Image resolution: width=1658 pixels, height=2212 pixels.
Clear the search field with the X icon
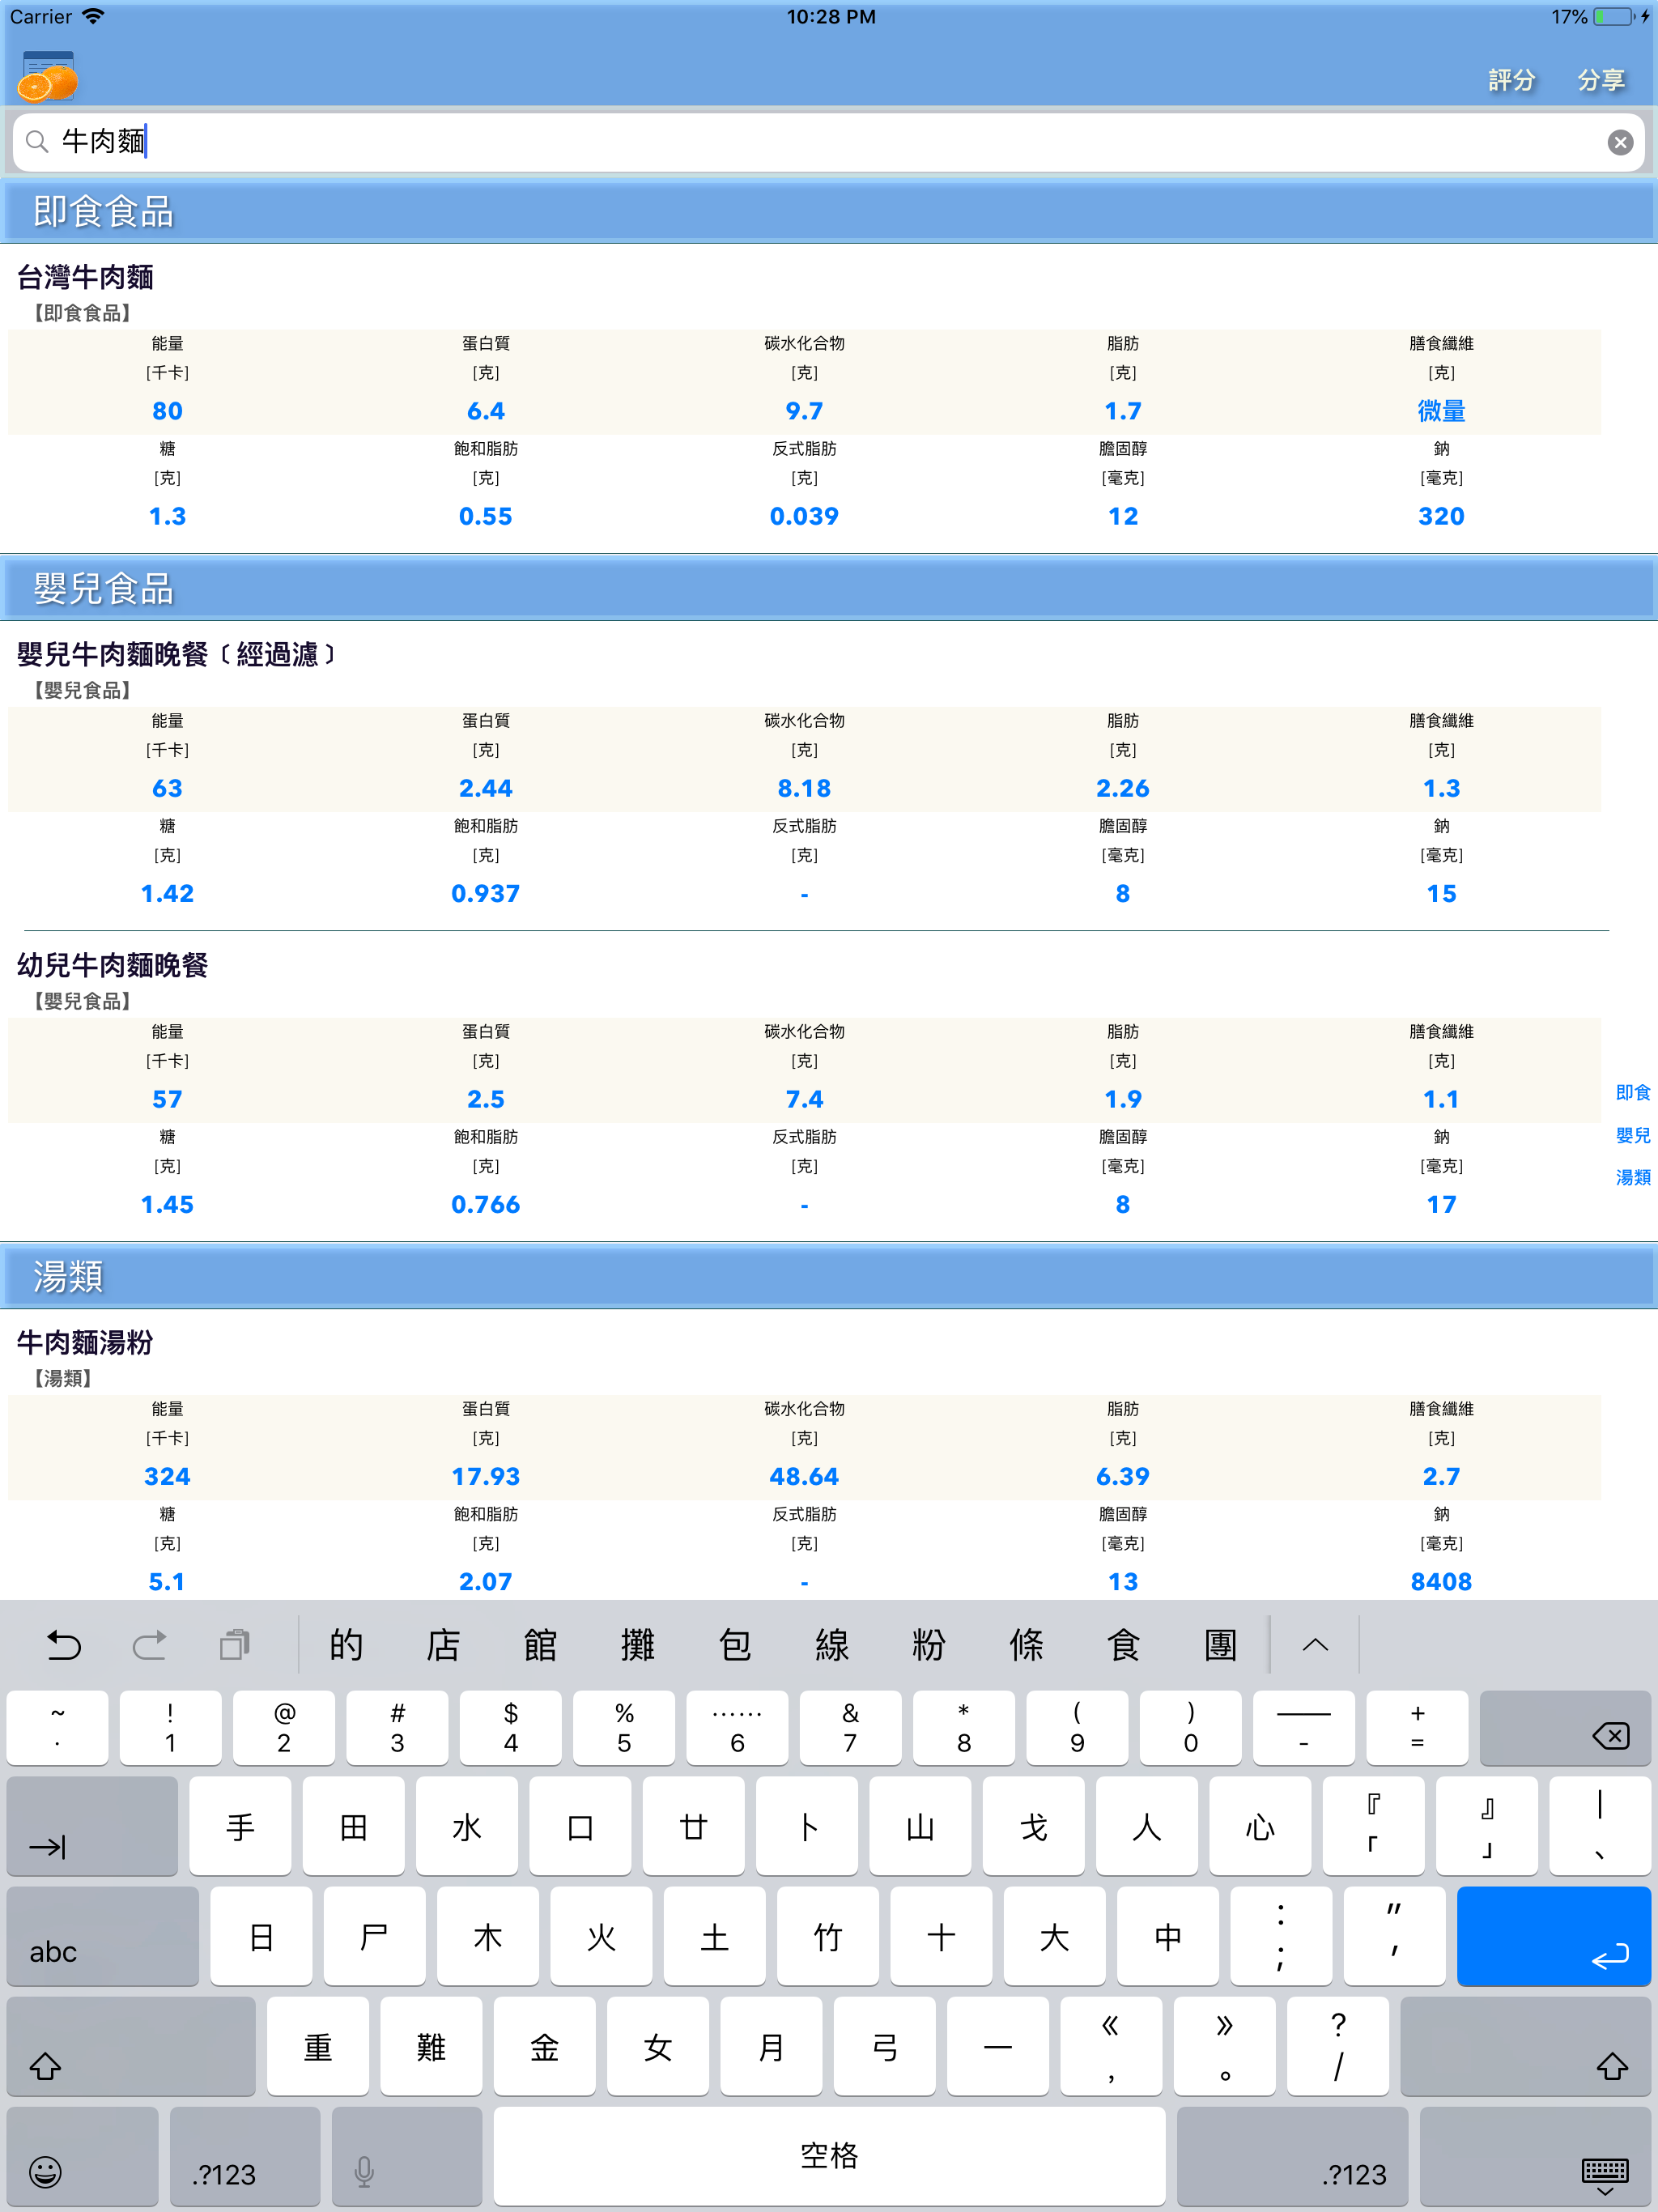[1620, 142]
